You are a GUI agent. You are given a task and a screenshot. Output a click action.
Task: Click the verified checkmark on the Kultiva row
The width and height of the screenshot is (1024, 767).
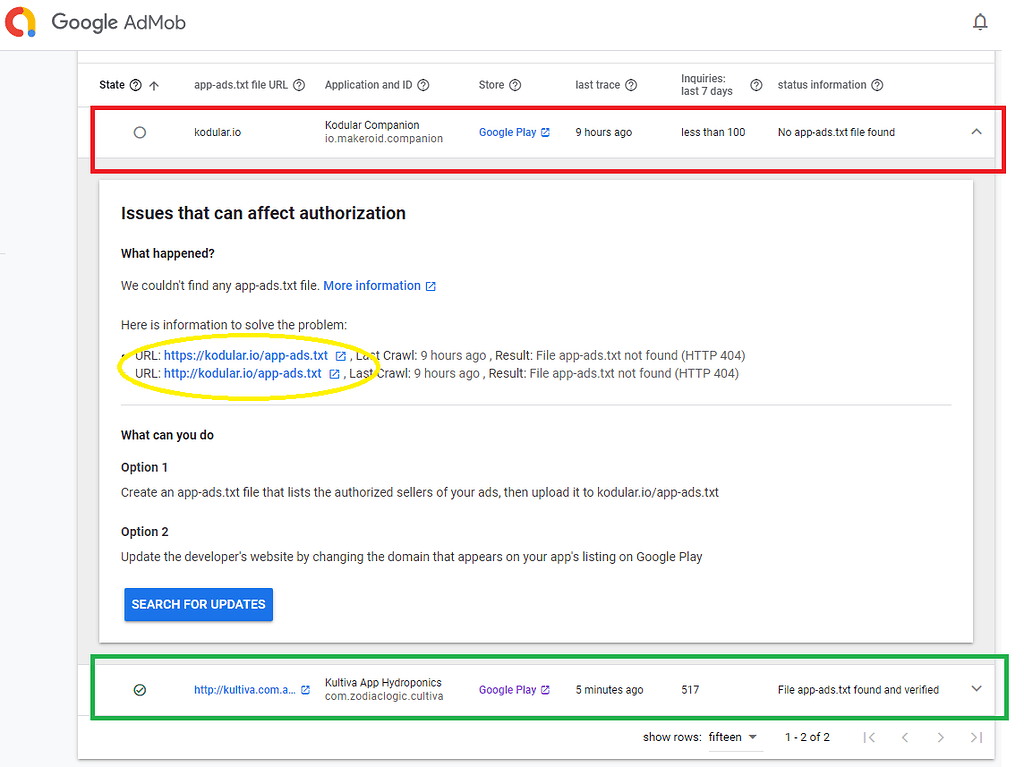(x=139, y=689)
